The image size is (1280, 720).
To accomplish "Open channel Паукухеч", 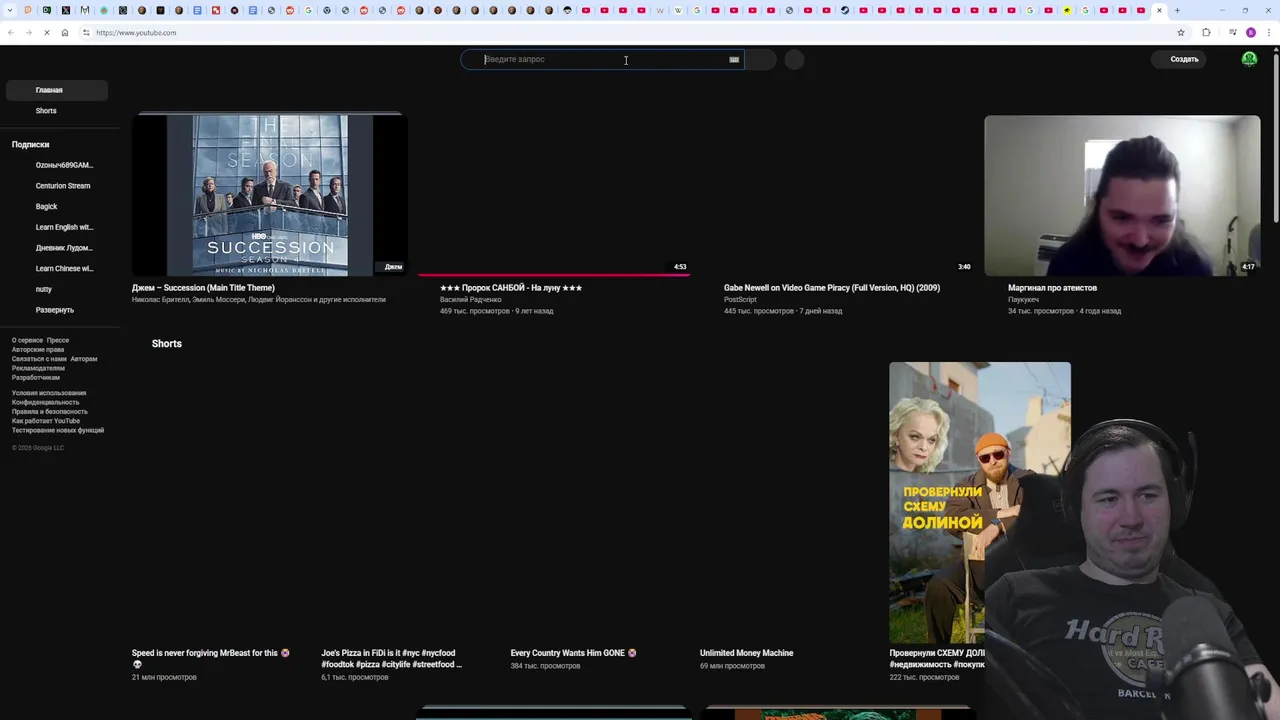I will [1023, 300].
